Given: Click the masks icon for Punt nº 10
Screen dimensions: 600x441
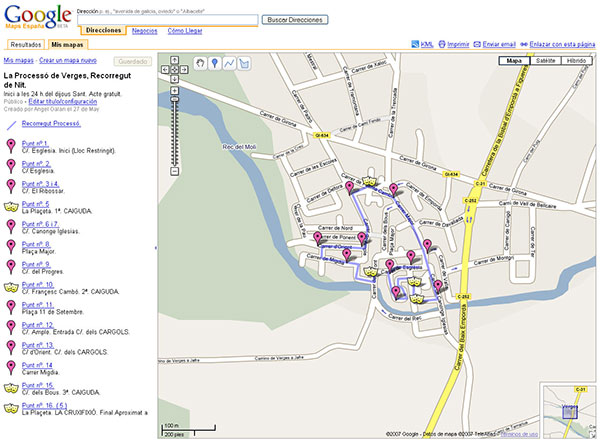Looking at the screenshot, I should (x=11, y=287).
